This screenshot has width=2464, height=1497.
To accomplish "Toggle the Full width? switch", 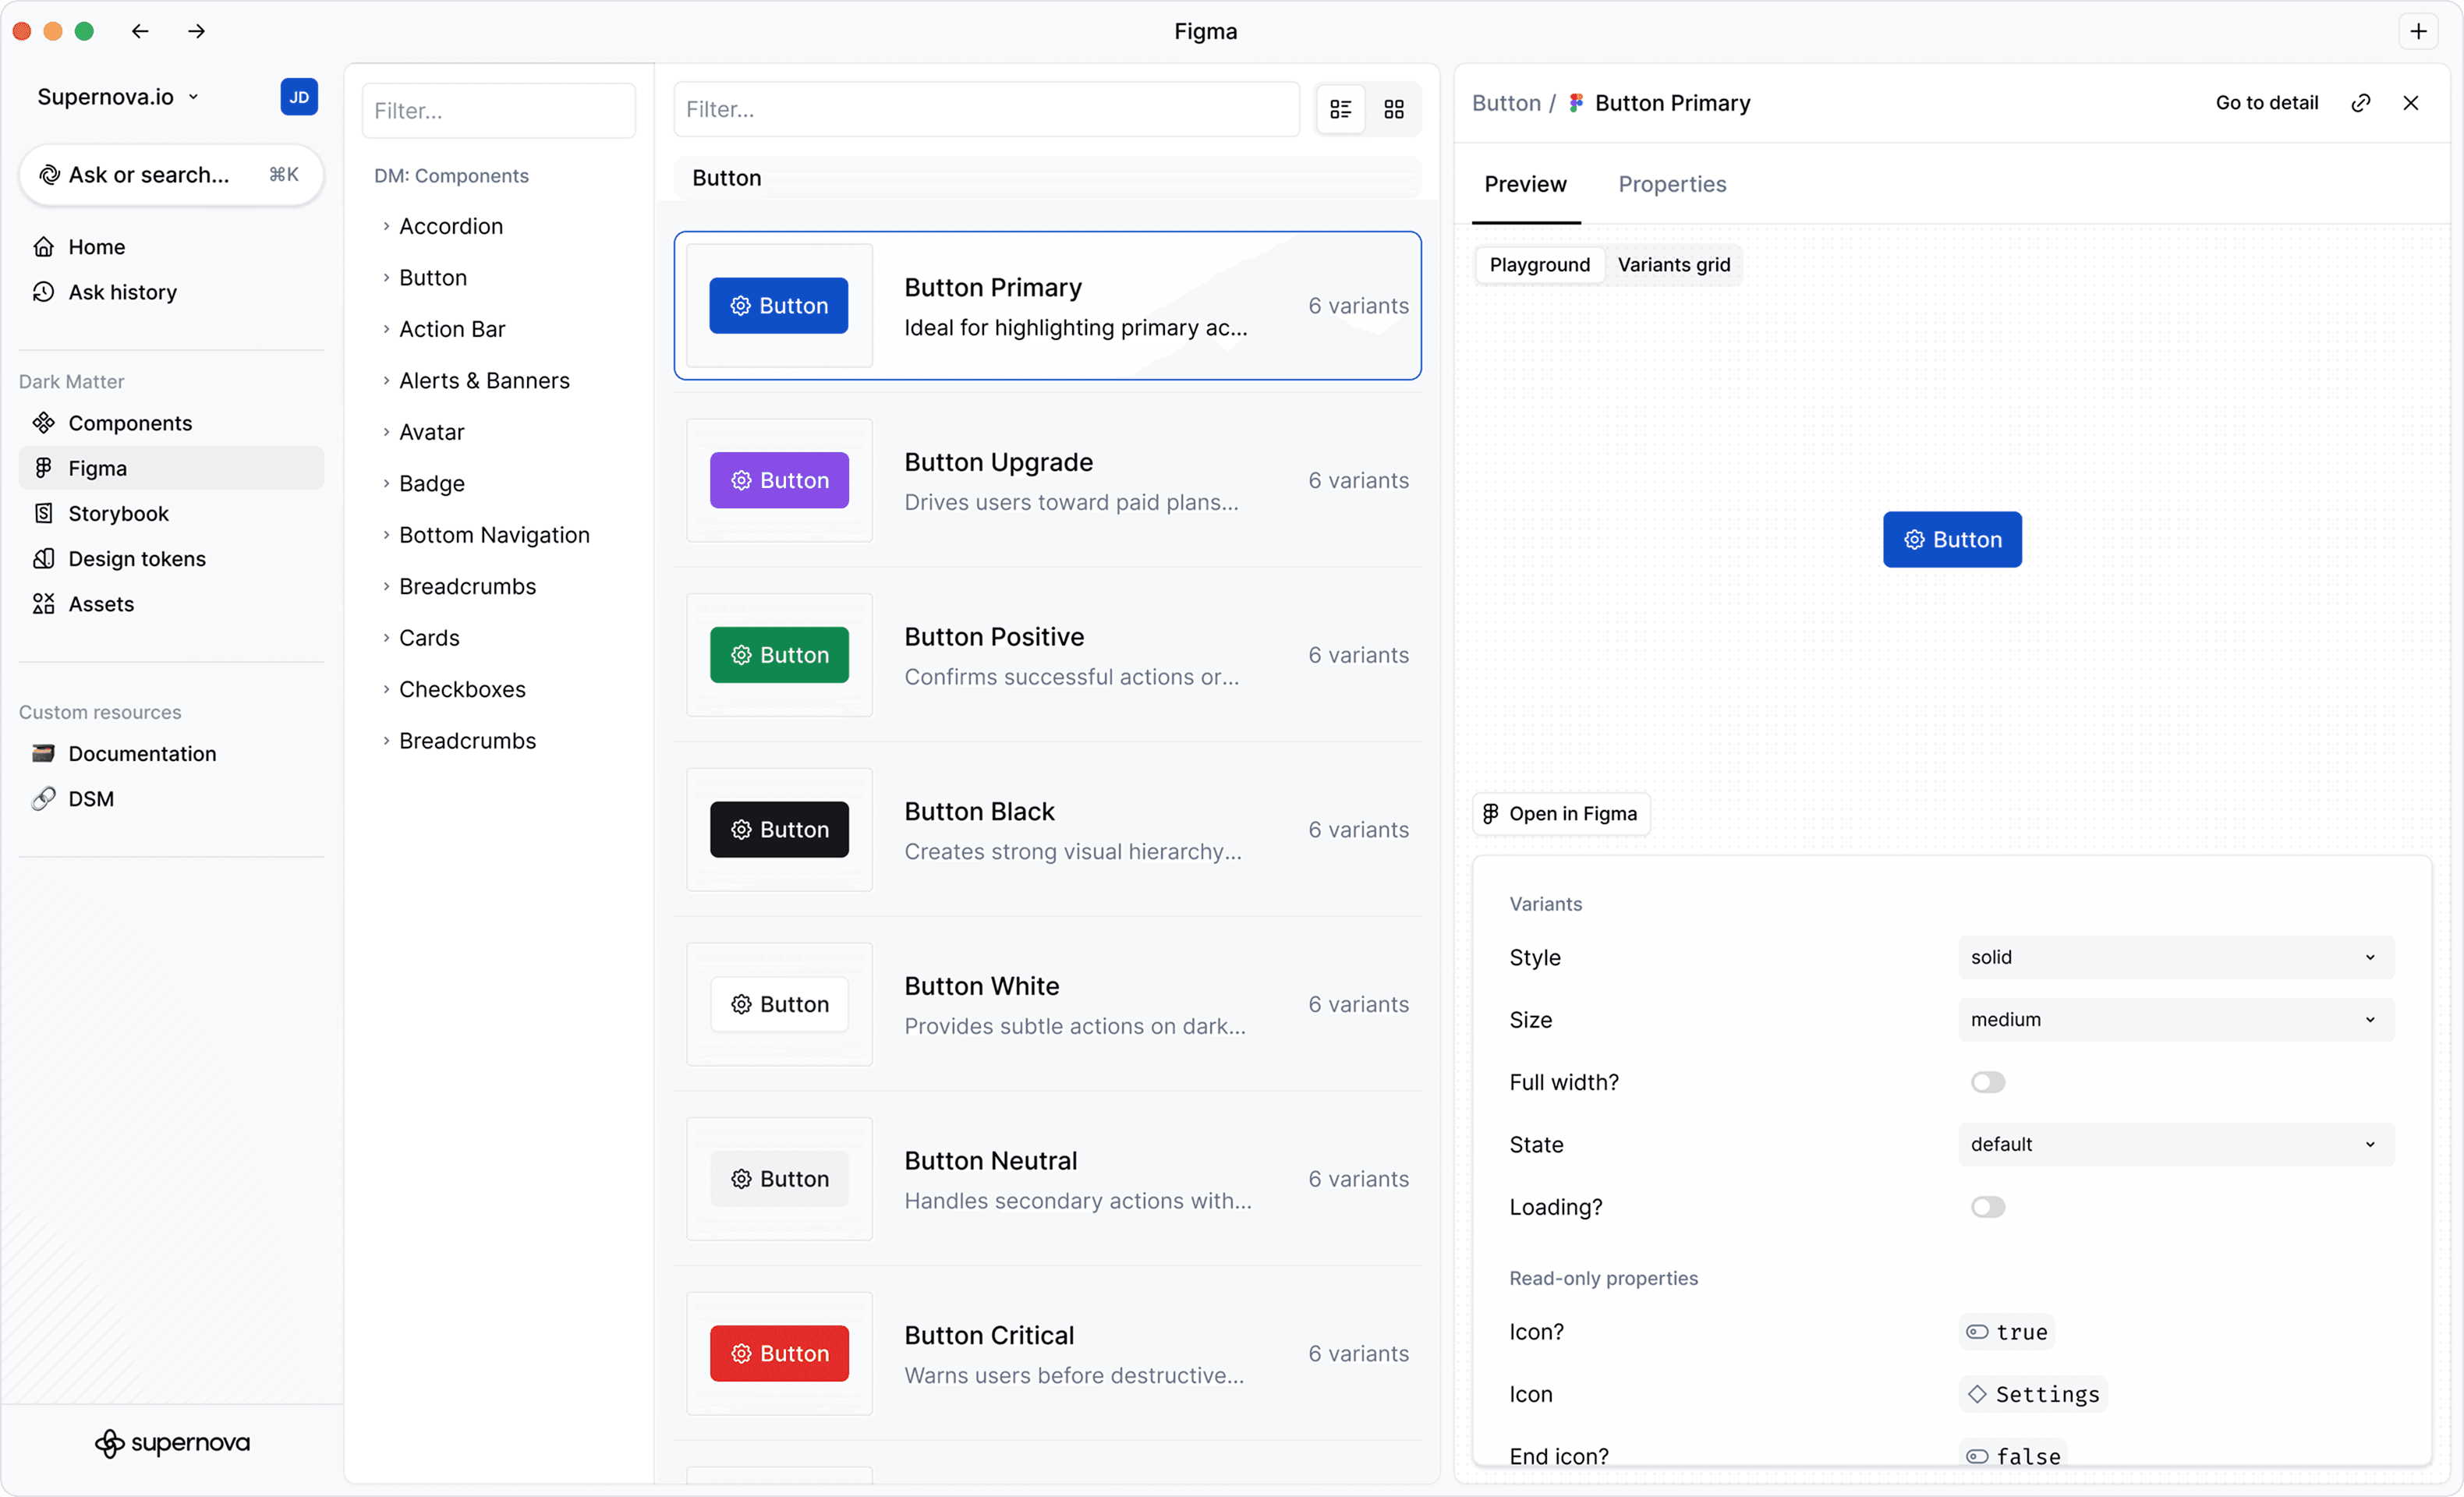I will (1988, 1082).
